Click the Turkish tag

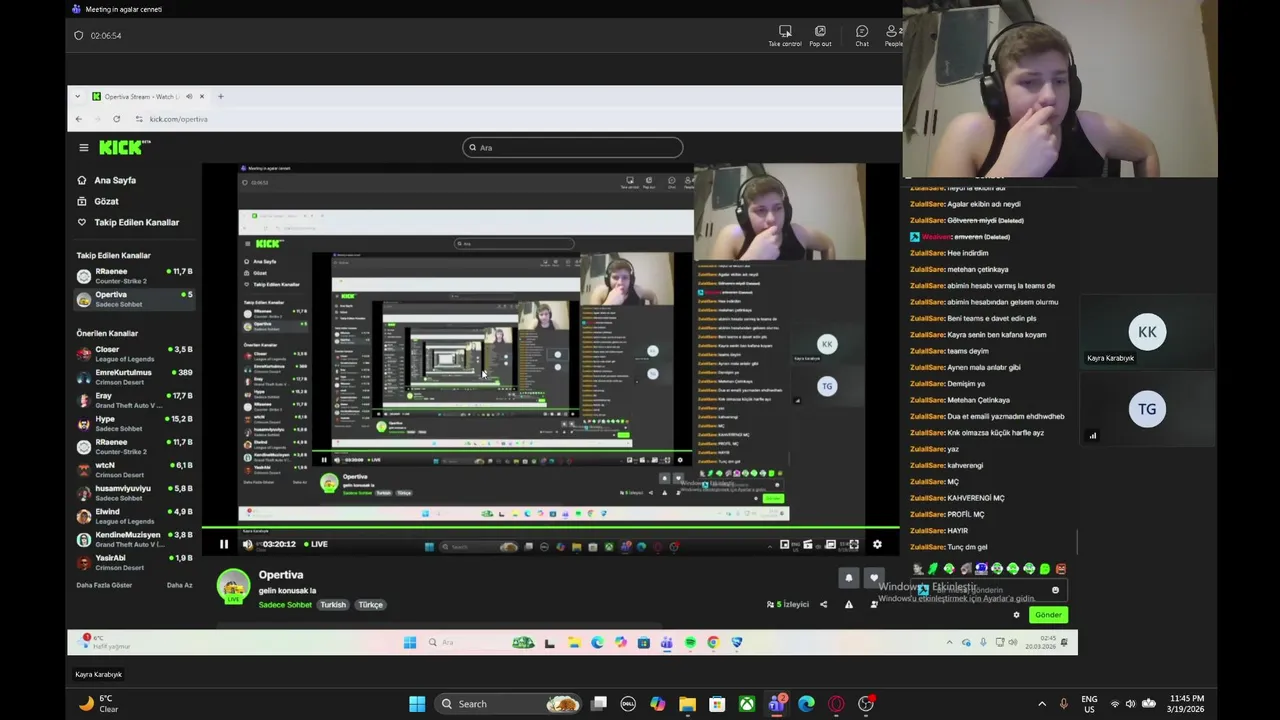(333, 605)
